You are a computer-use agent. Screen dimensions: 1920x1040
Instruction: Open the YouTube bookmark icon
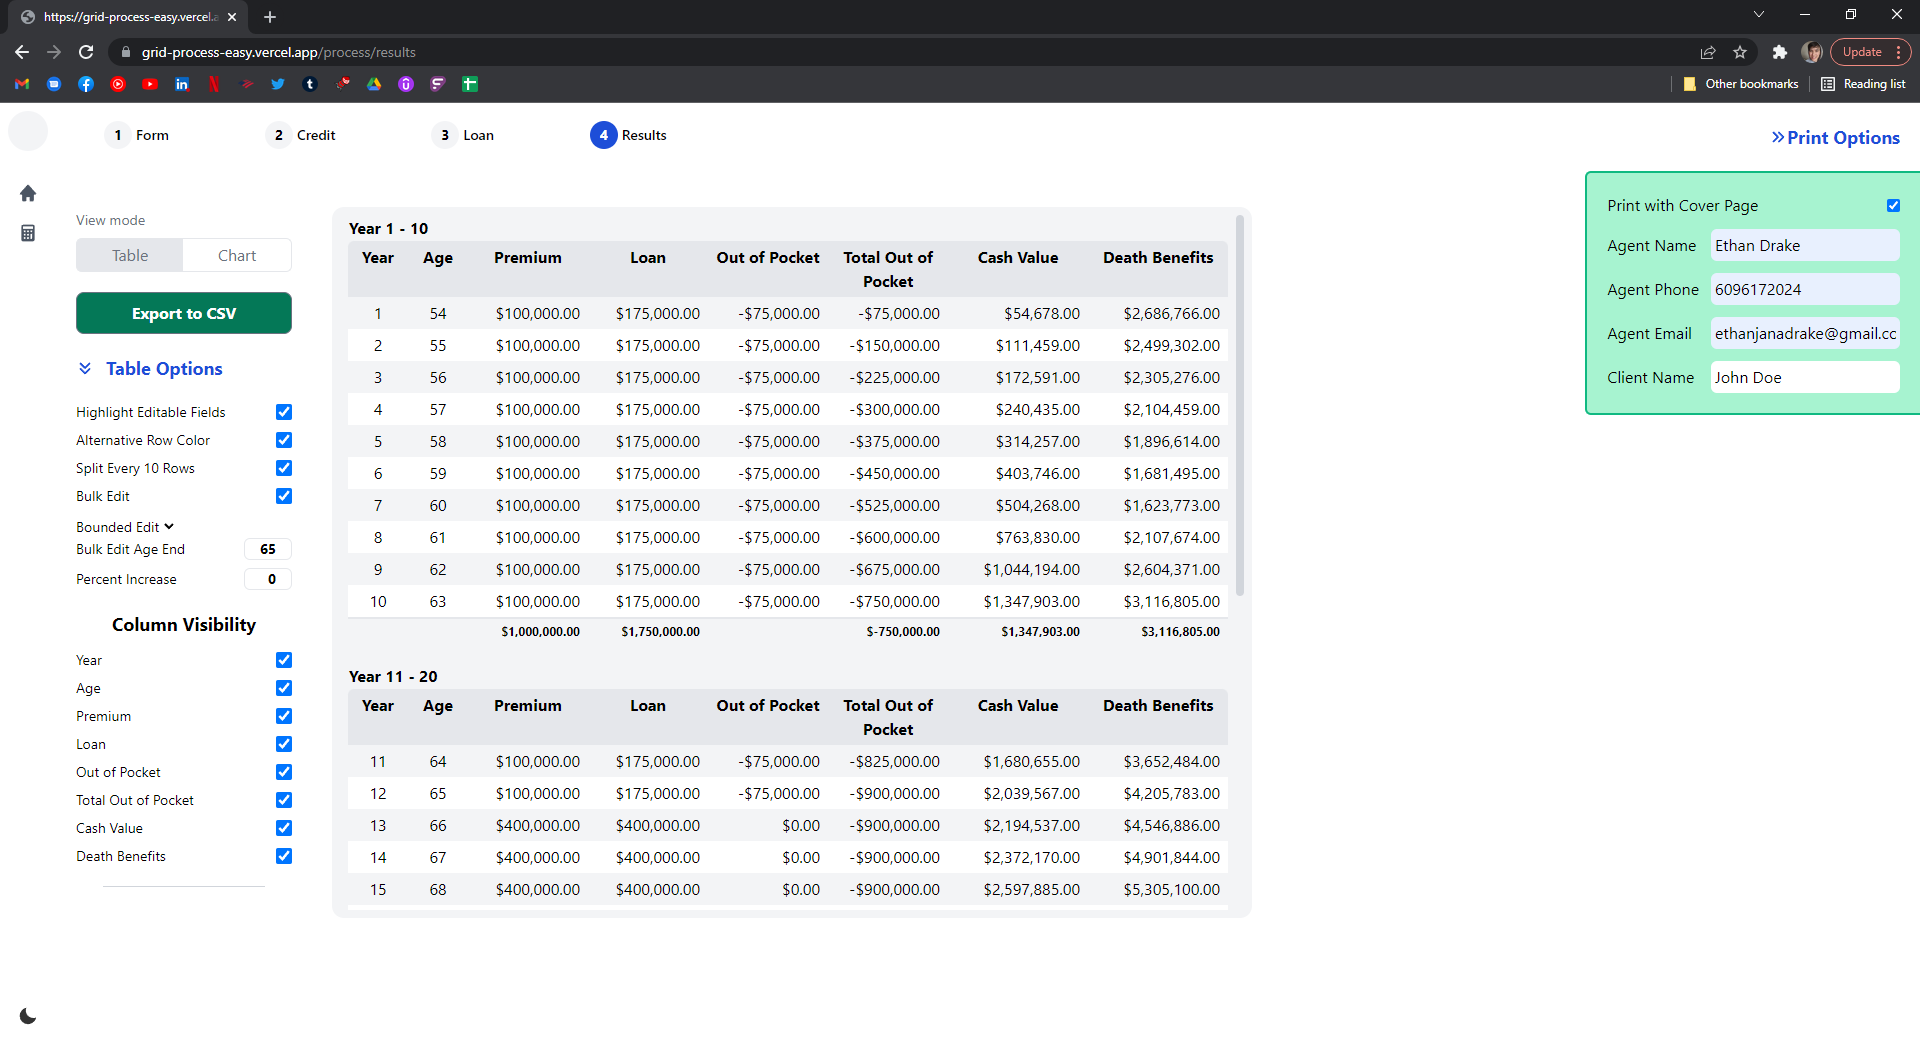coord(150,84)
